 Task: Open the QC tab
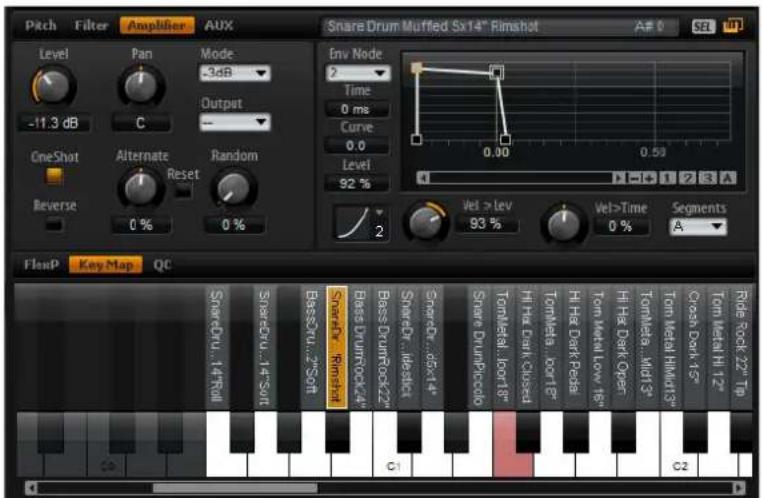coord(162,265)
